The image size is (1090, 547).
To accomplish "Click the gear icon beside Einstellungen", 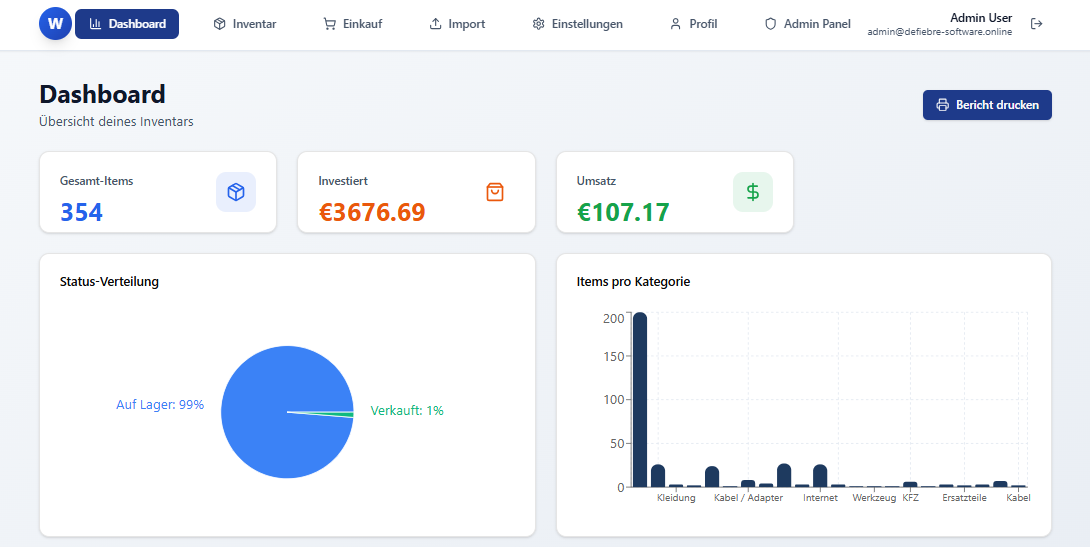I will (538, 24).
